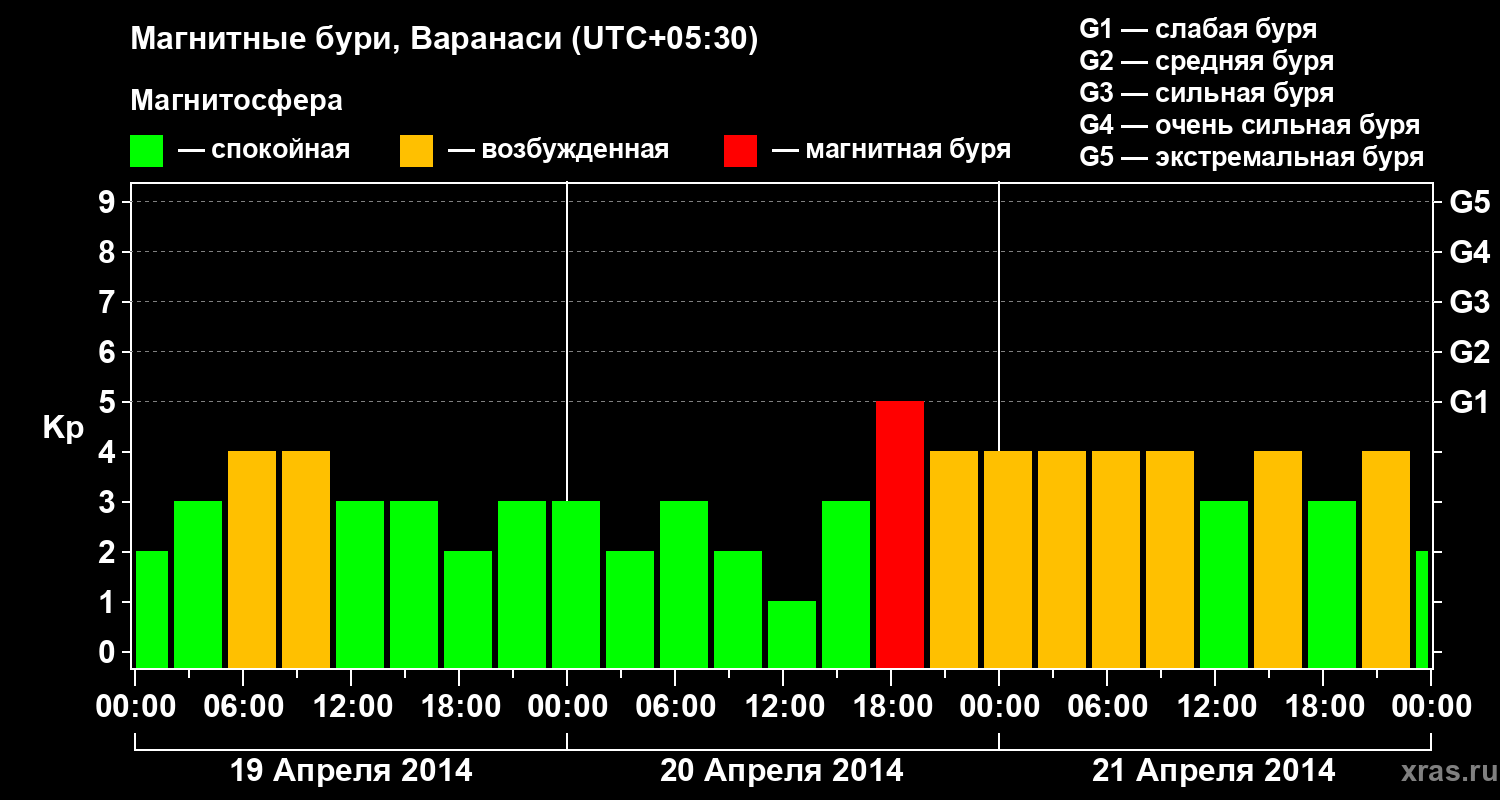Click the '— возбужденная' legend label
Screen dimensions: 1500x800
coord(559,151)
